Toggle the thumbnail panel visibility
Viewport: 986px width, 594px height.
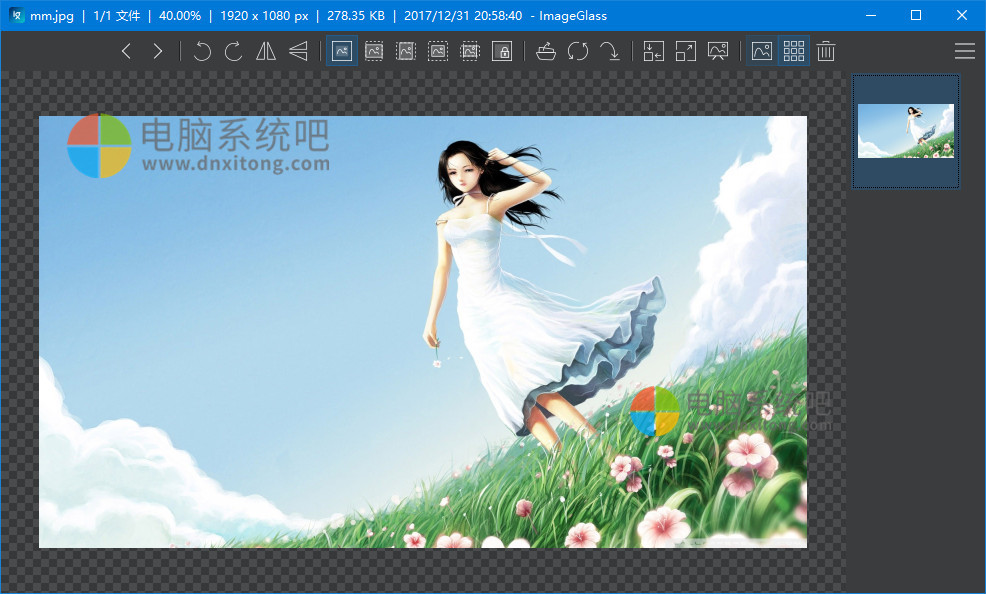pyautogui.click(x=793, y=50)
